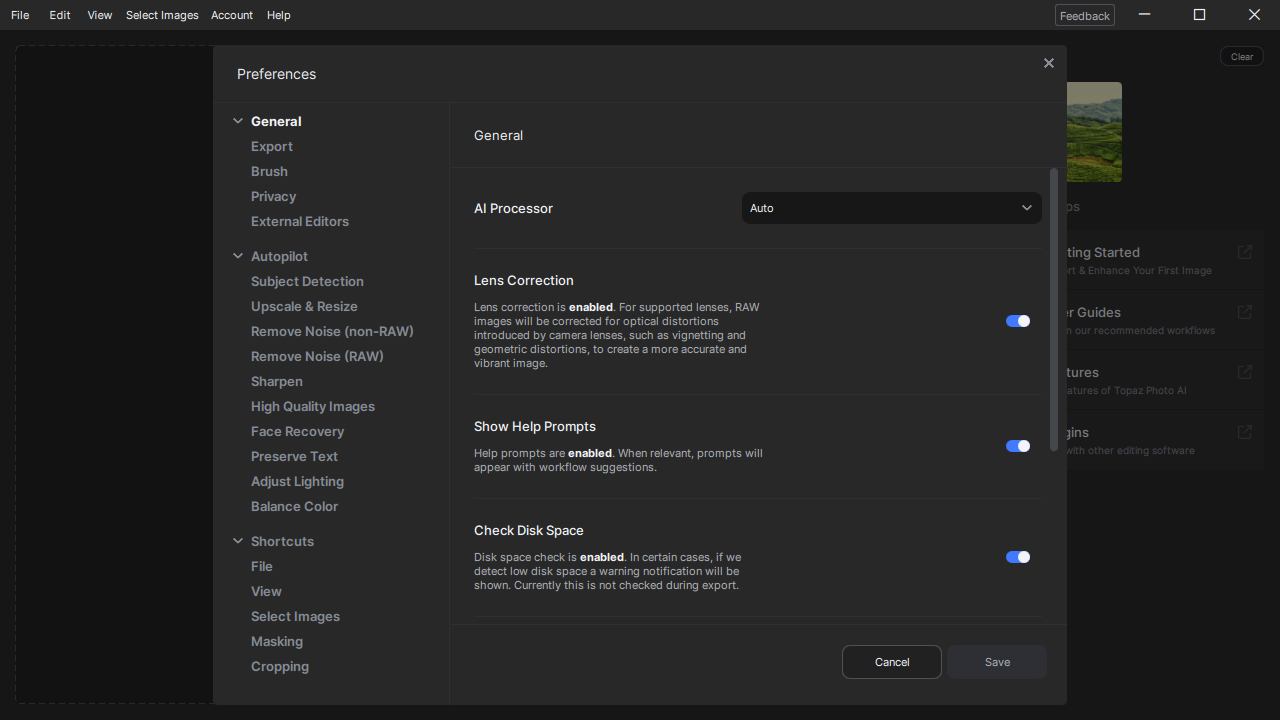Collapse the Autopilot section chevron
This screenshot has height=720, width=1280.
tap(238, 256)
